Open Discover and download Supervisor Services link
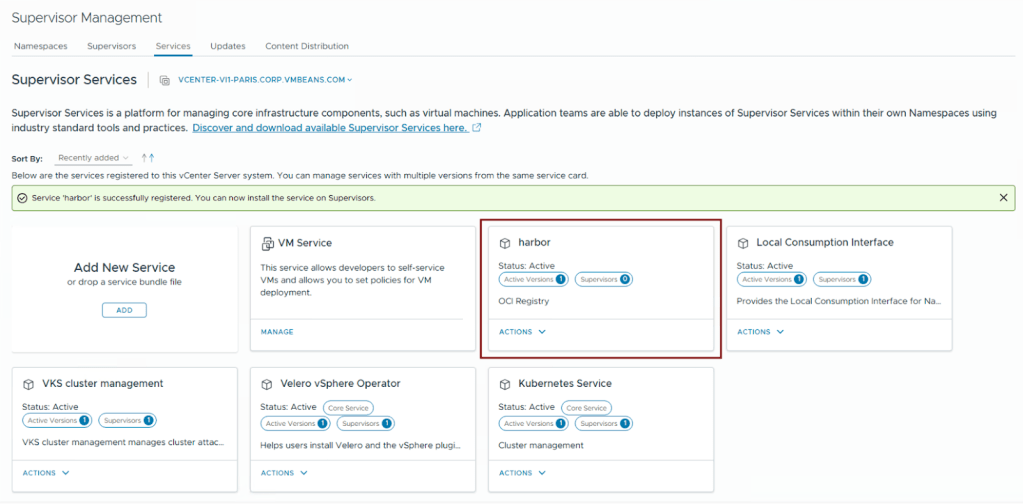Screen dimensions: 1023x504 click(330, 128)
